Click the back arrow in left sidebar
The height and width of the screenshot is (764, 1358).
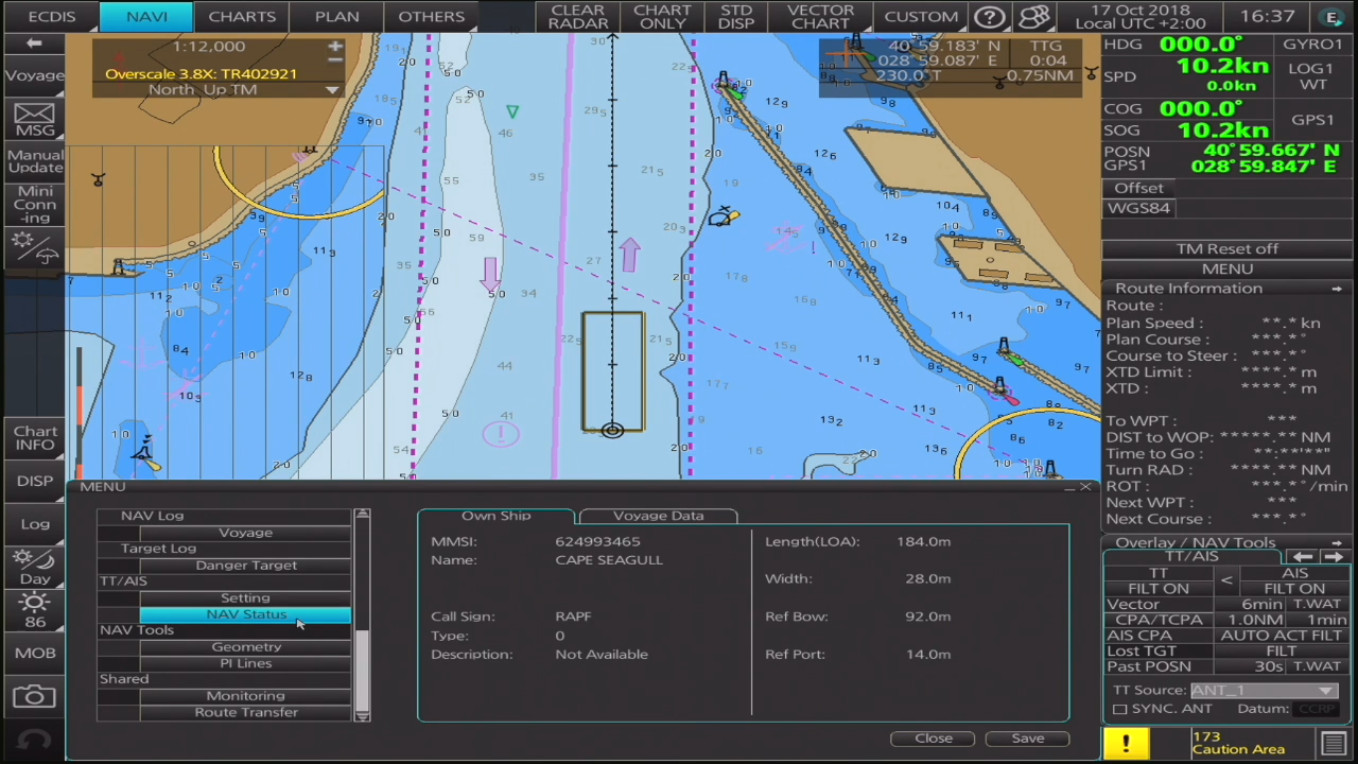click(34, 43)
